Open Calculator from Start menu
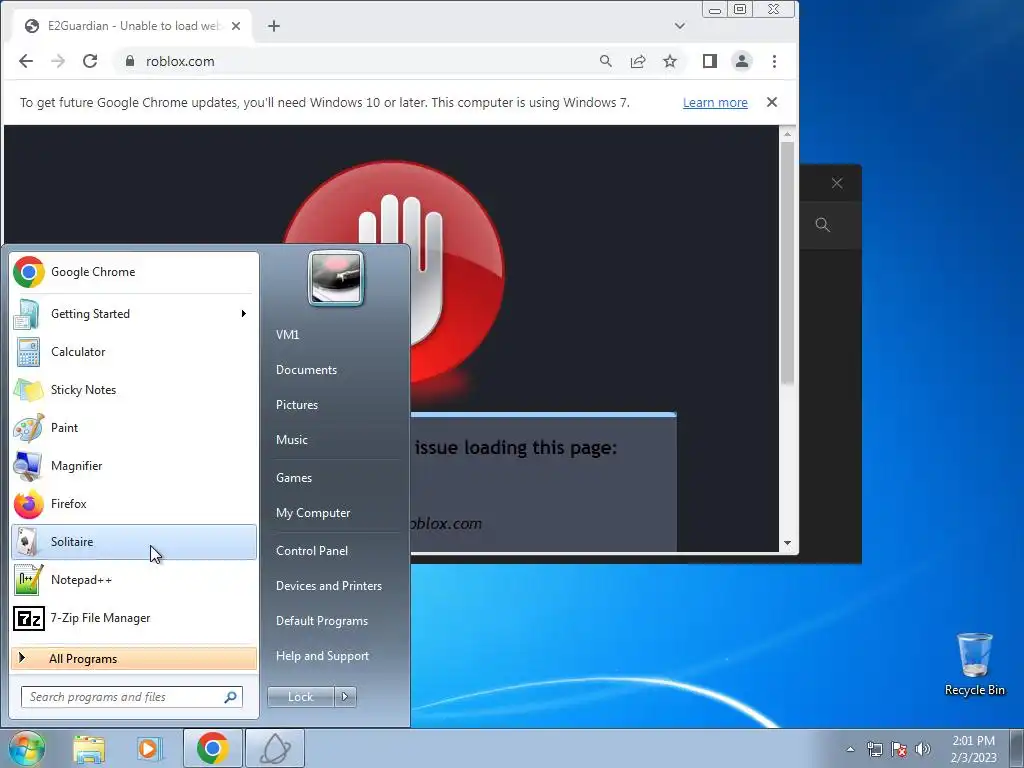Viewport: 1024px width, 768px height. click(134, 351)
